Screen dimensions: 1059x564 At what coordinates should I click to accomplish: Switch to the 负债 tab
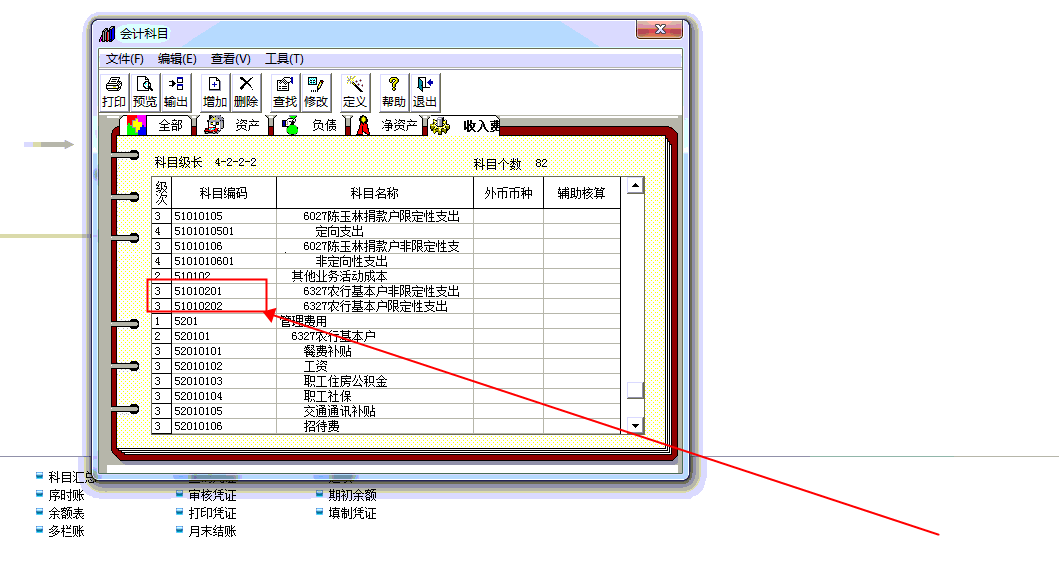tap(311, 125)
